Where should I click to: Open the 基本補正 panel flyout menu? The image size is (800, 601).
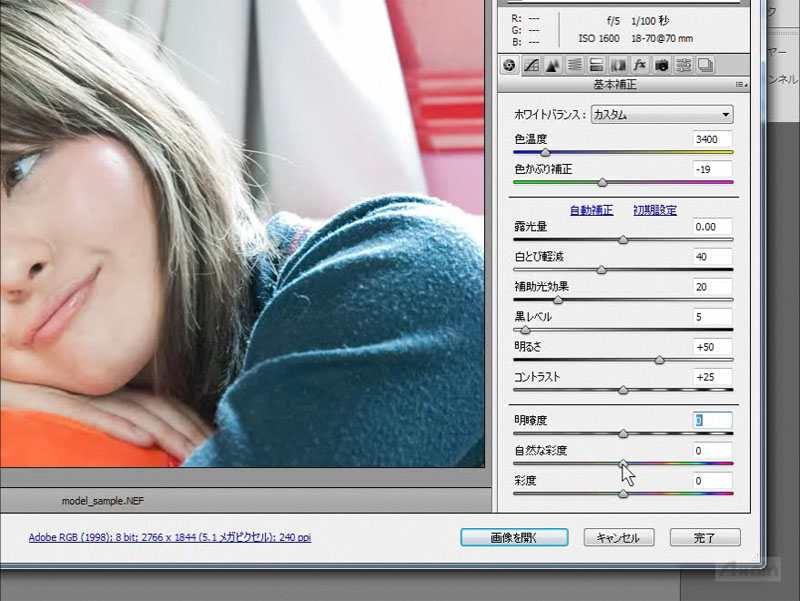point(740,85)
